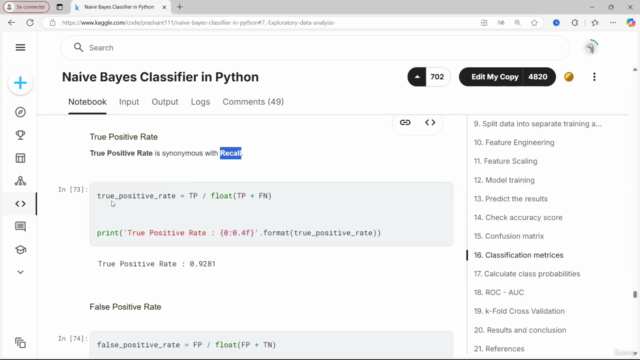The image size is (640, 360).
Task: Click inside code cell In [73]
Action: click(271, 214)
